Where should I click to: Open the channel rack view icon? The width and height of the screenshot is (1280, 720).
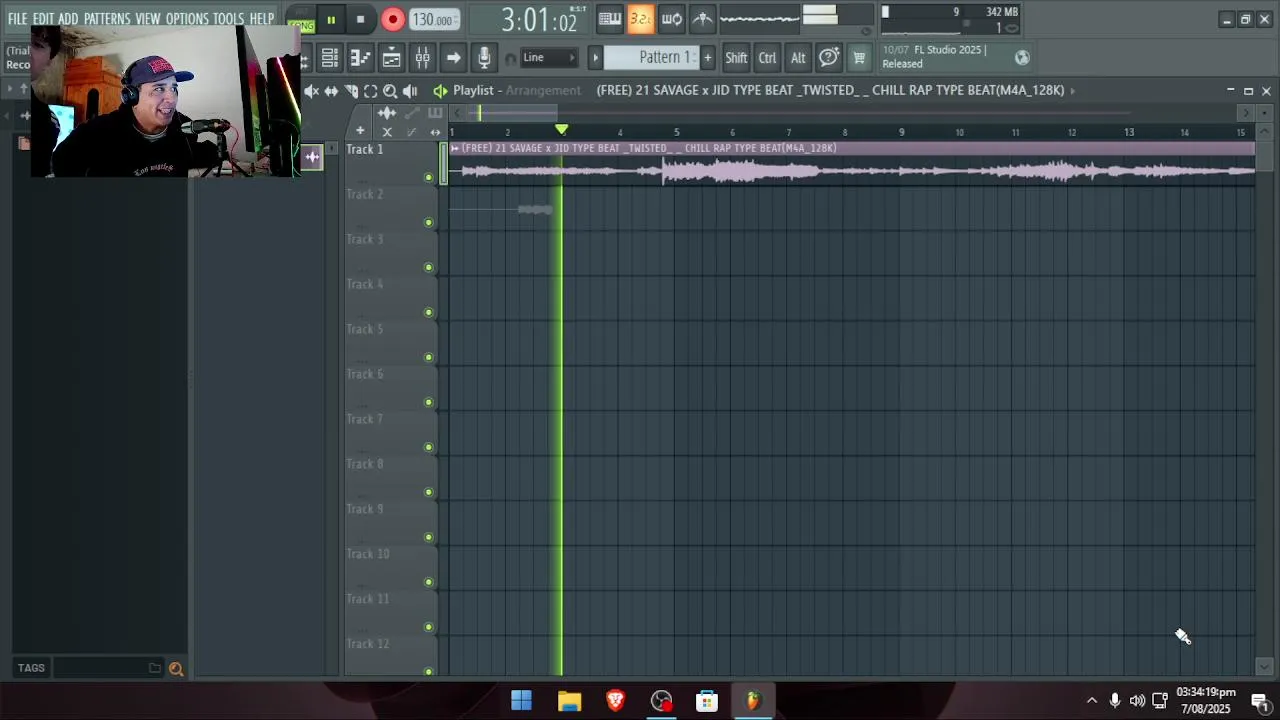coord(391,58)
